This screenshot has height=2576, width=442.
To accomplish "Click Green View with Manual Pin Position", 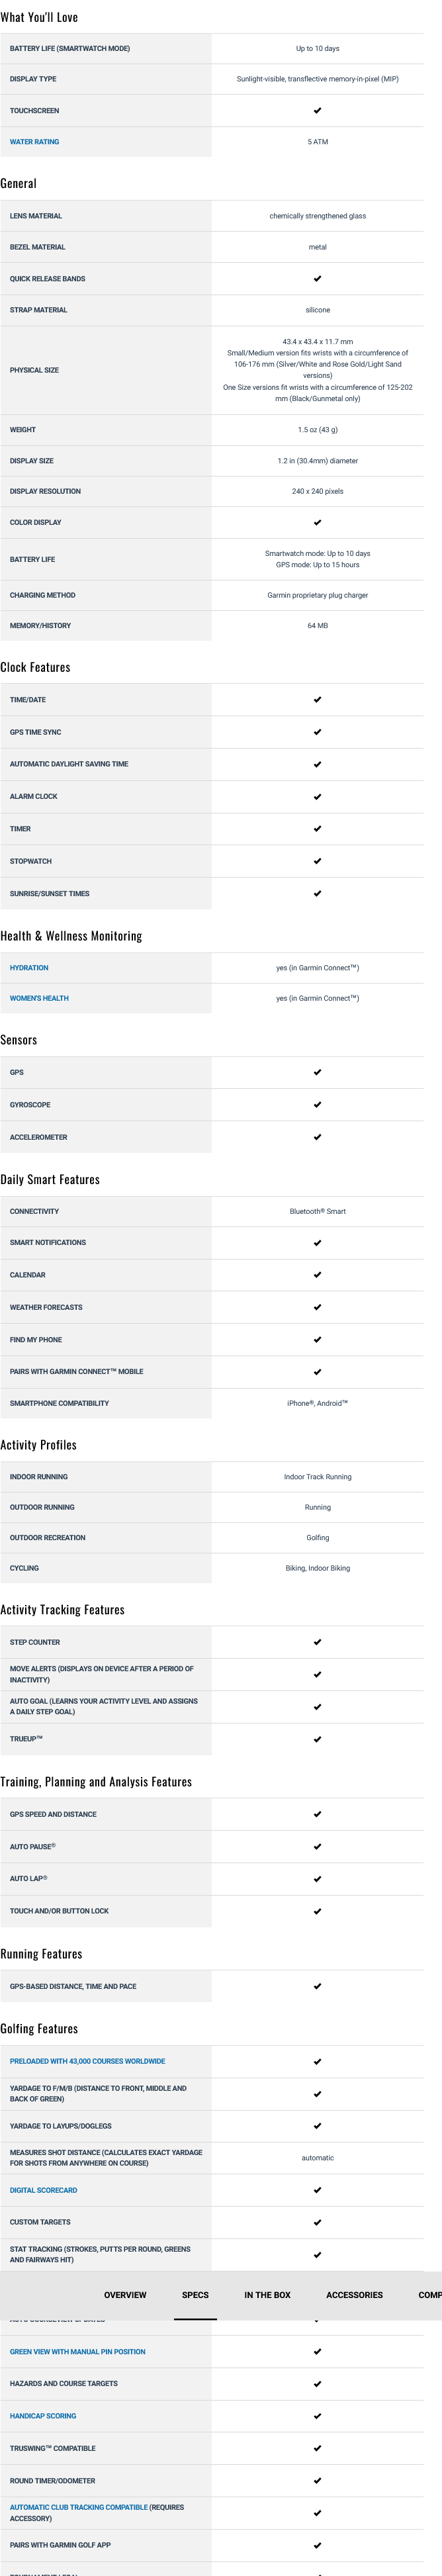I will pyautogui.click(x=77, y=2351).
